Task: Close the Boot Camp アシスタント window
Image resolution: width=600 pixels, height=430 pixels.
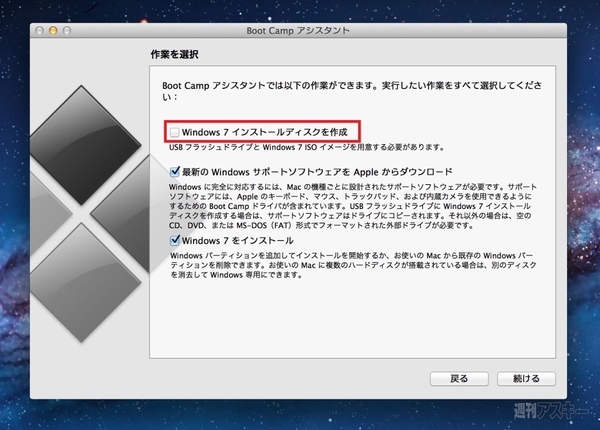Action: coord(39,31)
